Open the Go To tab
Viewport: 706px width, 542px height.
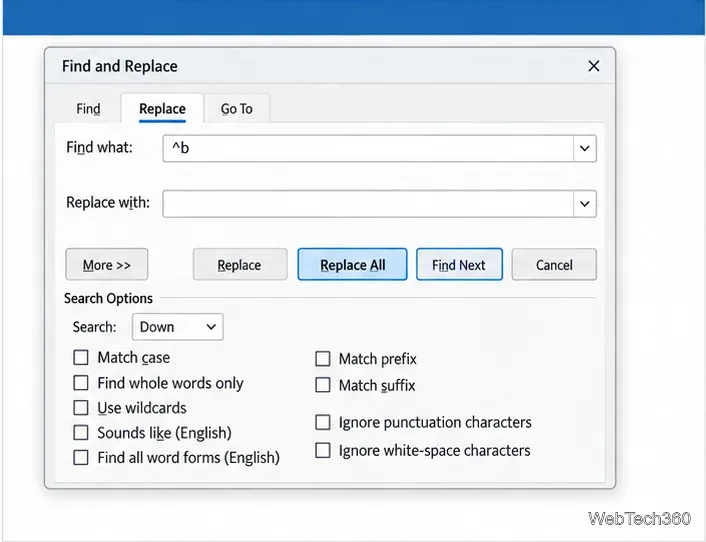pos(236,108)
